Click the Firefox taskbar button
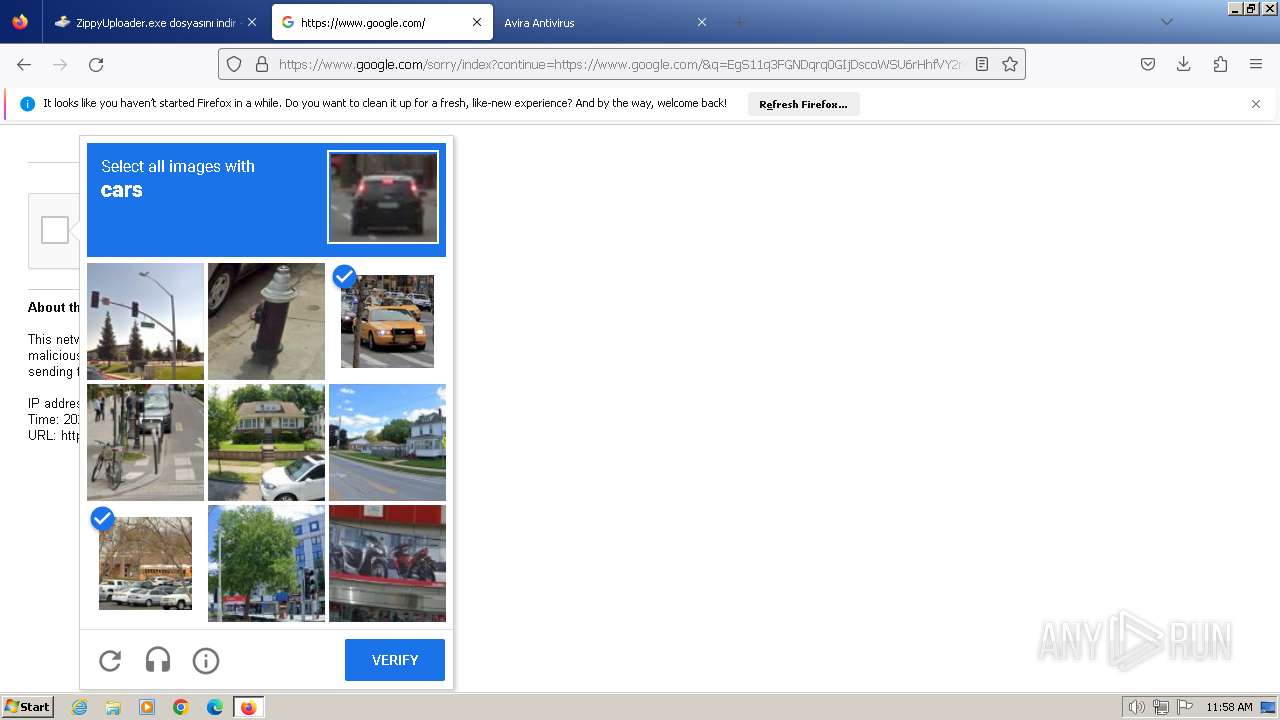The image size is (1280, 720). pyautogui.click(x=248, y=707)
